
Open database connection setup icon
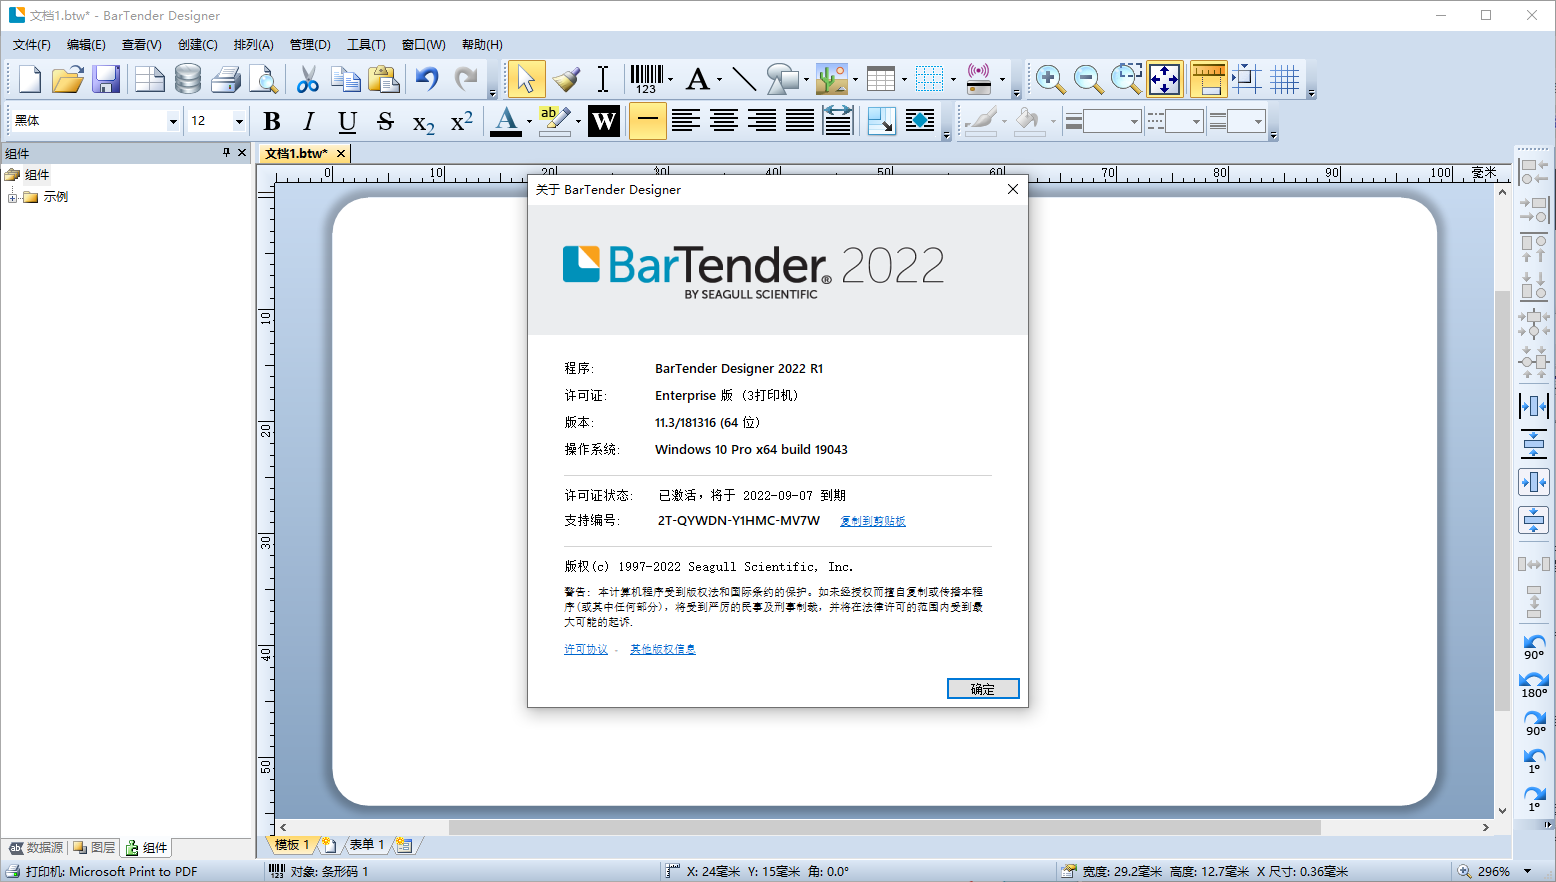click(188, 79)
